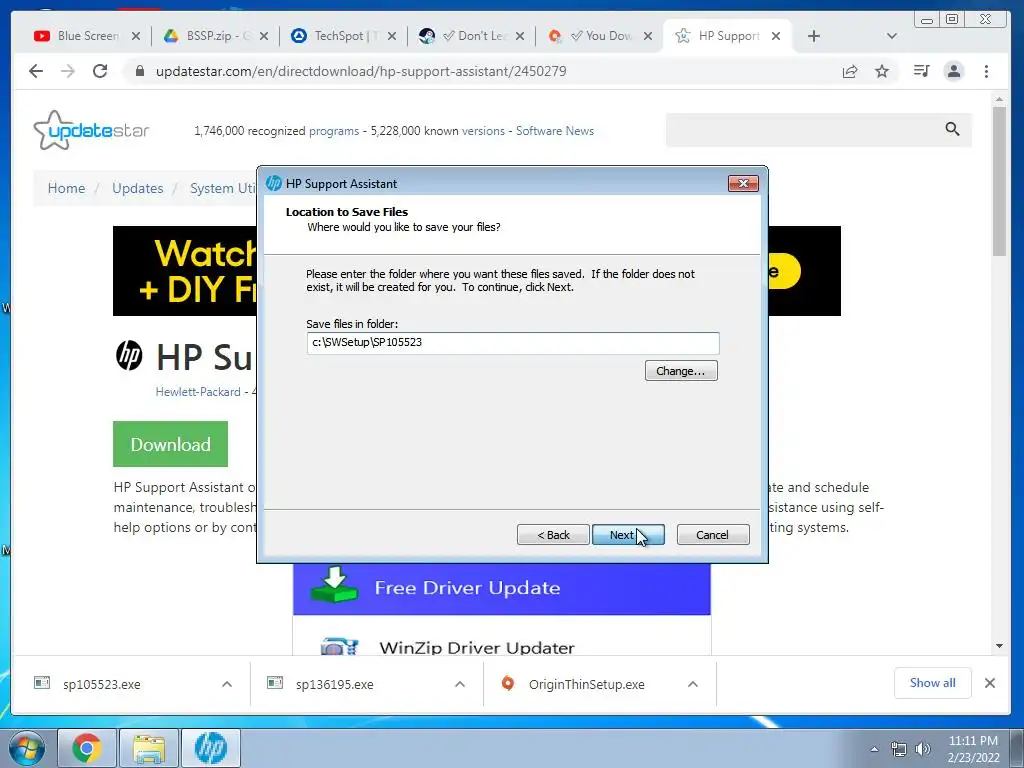Viewport: 1024px width, 768px height.
Task: Close the HP Support Assistant dialog
Action: pyautogui.click(x=743, y=184)
